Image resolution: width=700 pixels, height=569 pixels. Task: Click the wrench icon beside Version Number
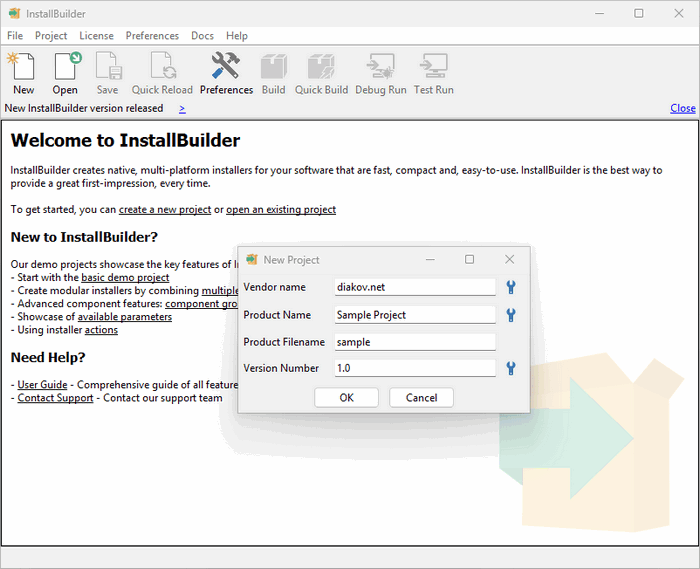pyautogui.click(x=510, y=368)
